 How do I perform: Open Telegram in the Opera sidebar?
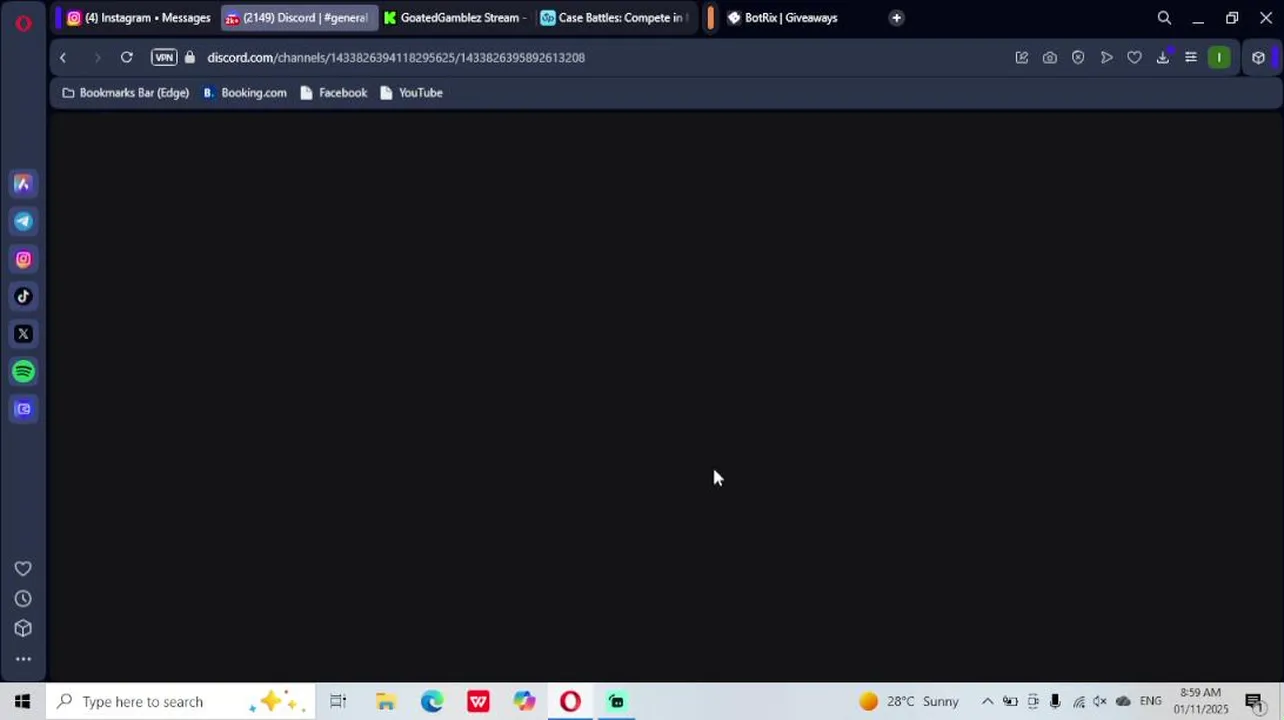tap(23, 222)
